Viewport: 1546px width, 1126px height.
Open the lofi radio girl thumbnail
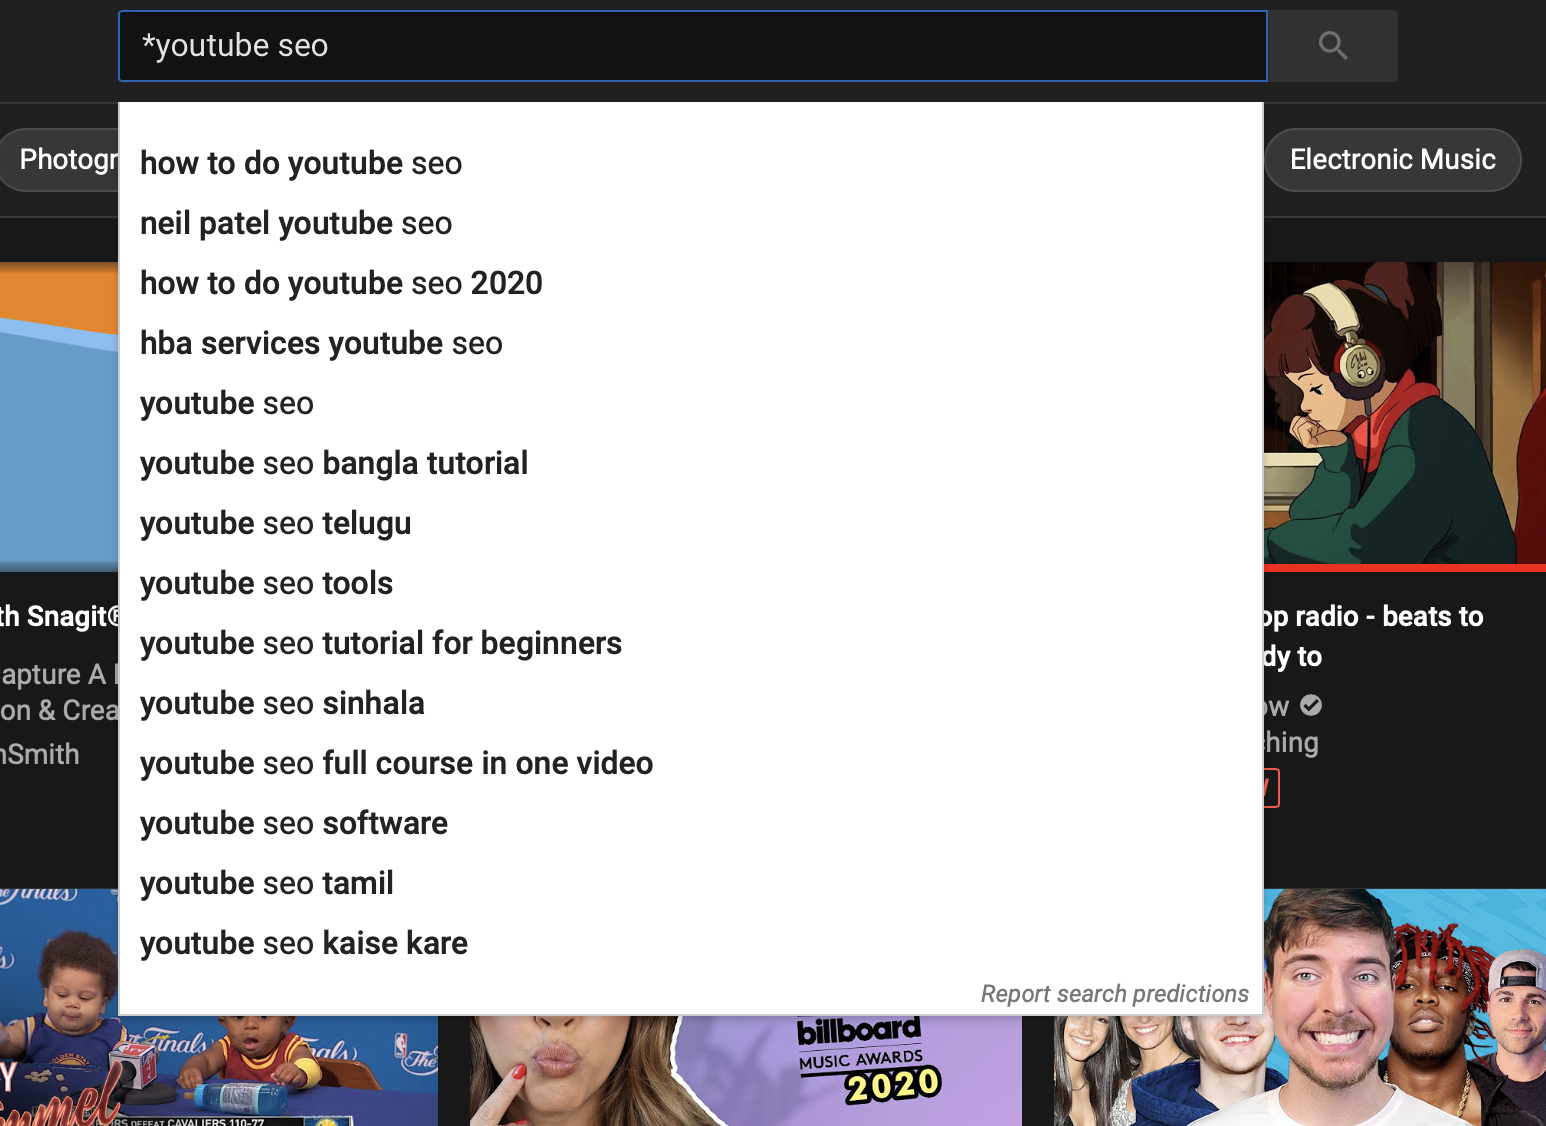1405,416
